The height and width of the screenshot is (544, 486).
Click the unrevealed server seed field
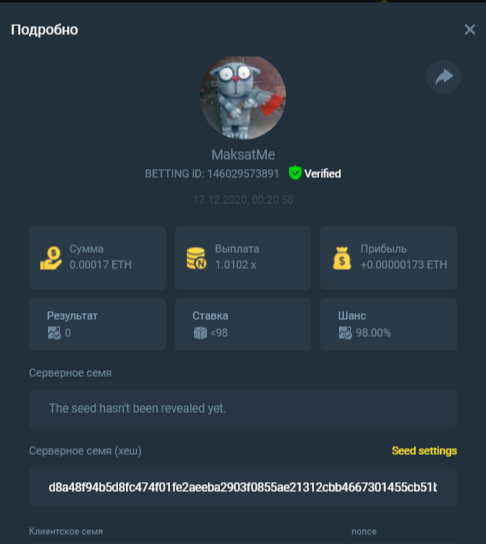(x=243, y=408)
